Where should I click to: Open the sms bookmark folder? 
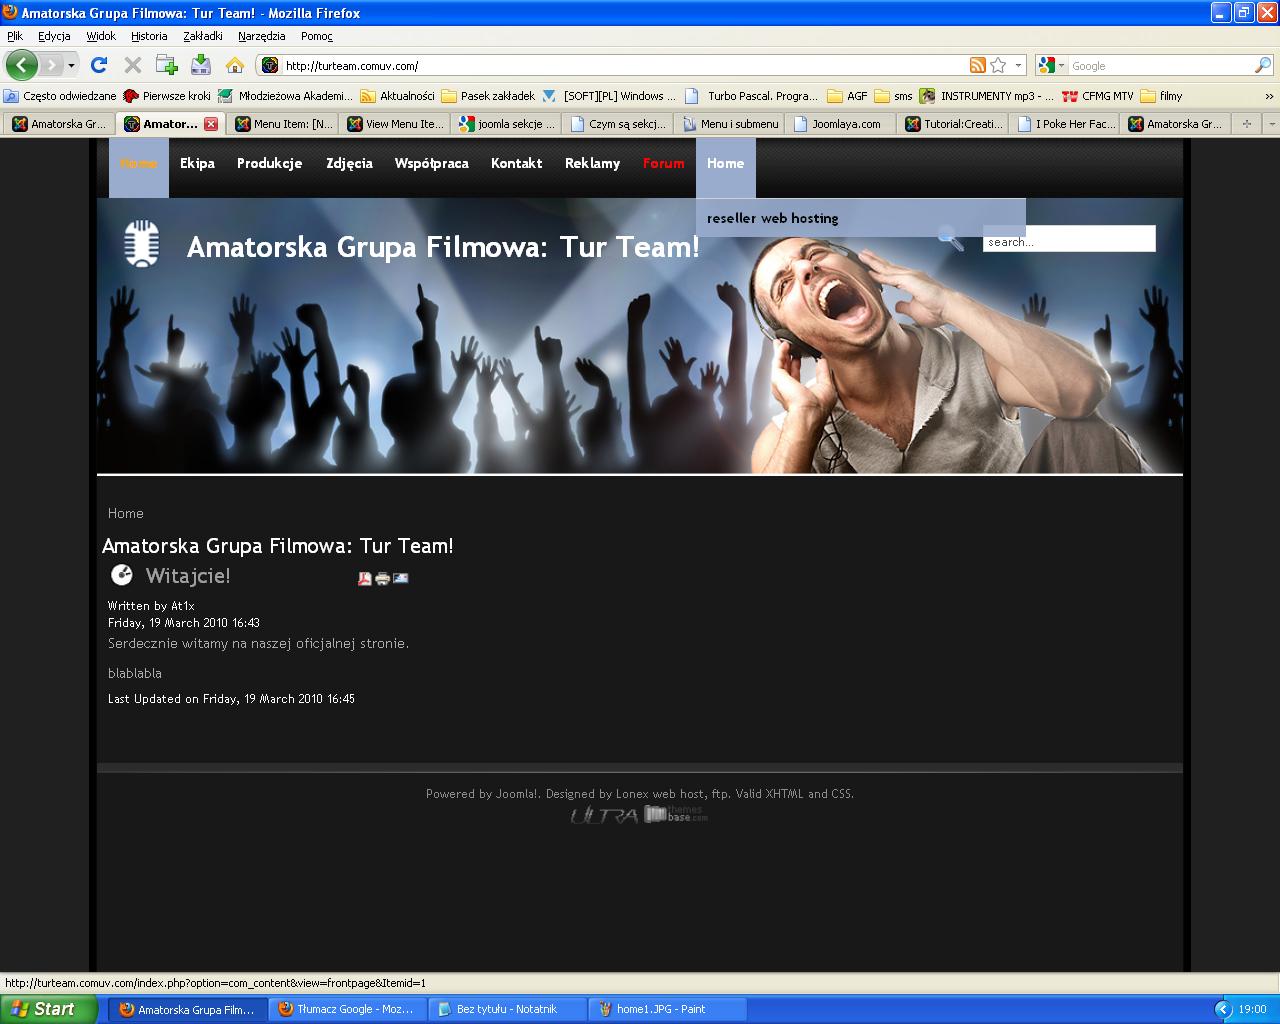[x=894, y=96]
